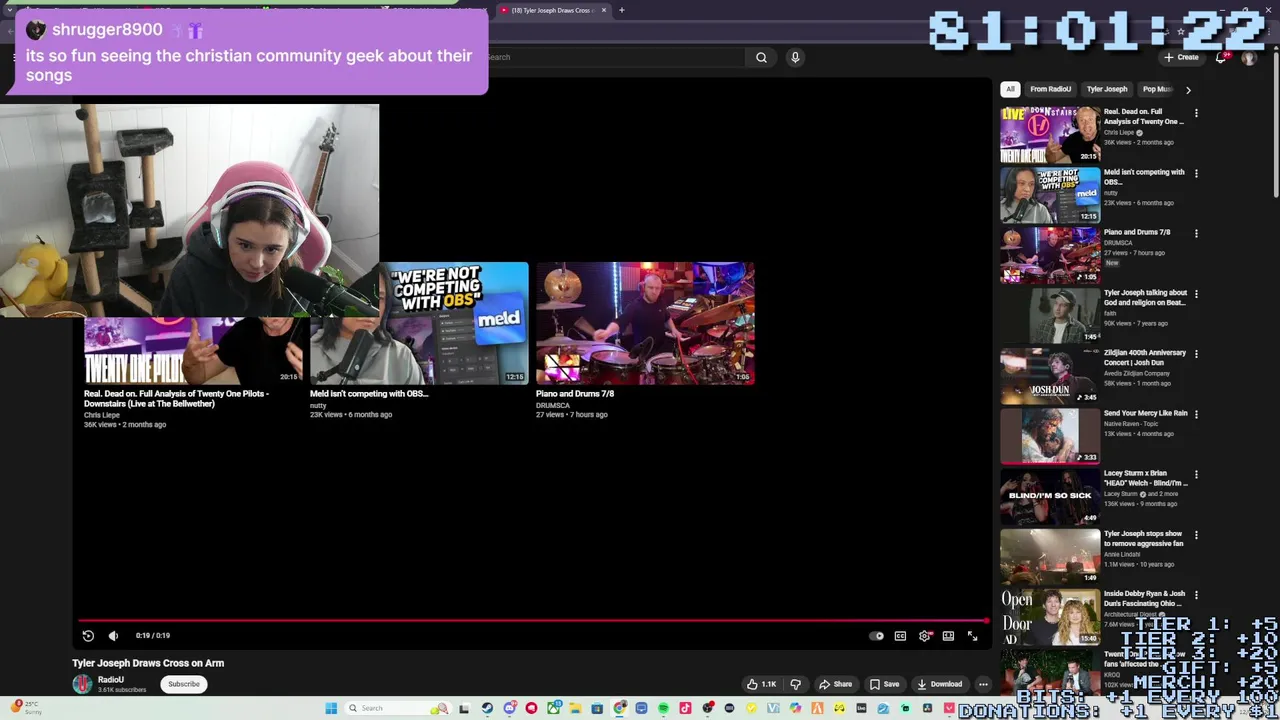Replay the video with the replay icon
Image resolution: width=1280 pixels, height=720 pixels.
88,636
